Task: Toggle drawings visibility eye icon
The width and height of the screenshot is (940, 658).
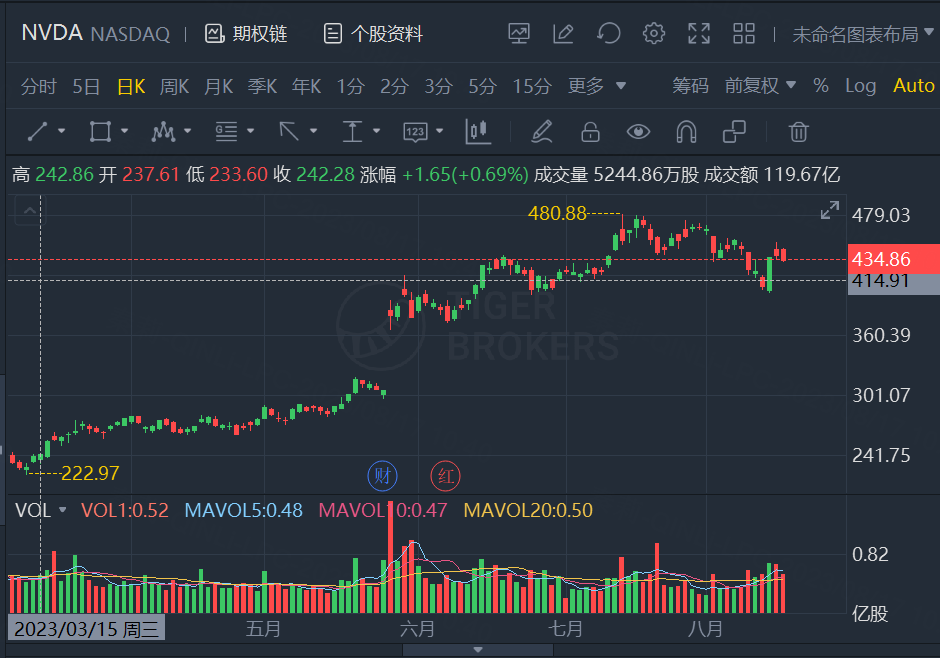Action: coord(638,131)
